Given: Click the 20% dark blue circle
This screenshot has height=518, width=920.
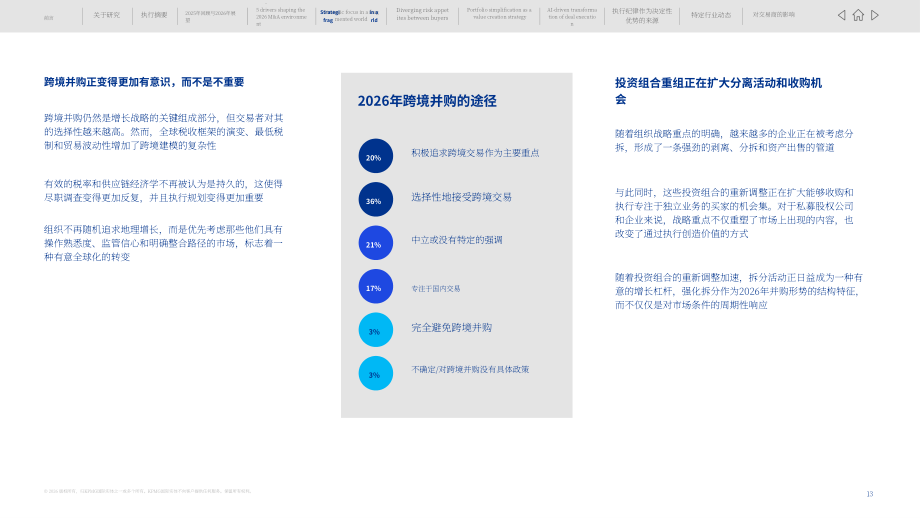Looking at the screenshot, I should pos(376,156).
